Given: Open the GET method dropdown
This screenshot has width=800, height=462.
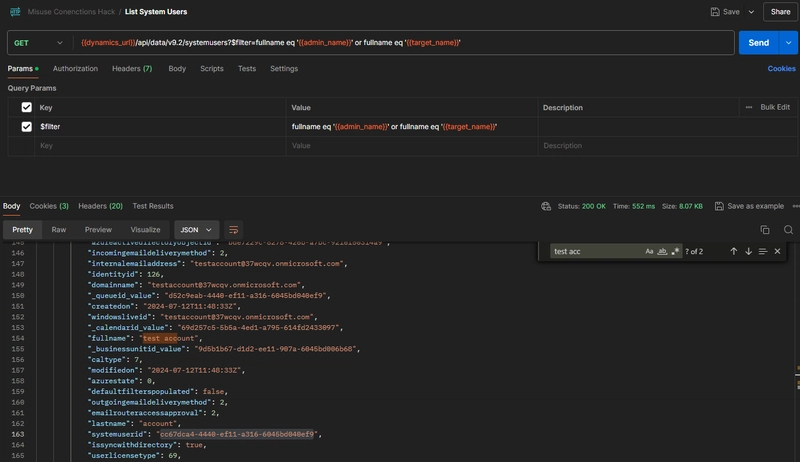Looking at the screenshot, I should point(40,43).
